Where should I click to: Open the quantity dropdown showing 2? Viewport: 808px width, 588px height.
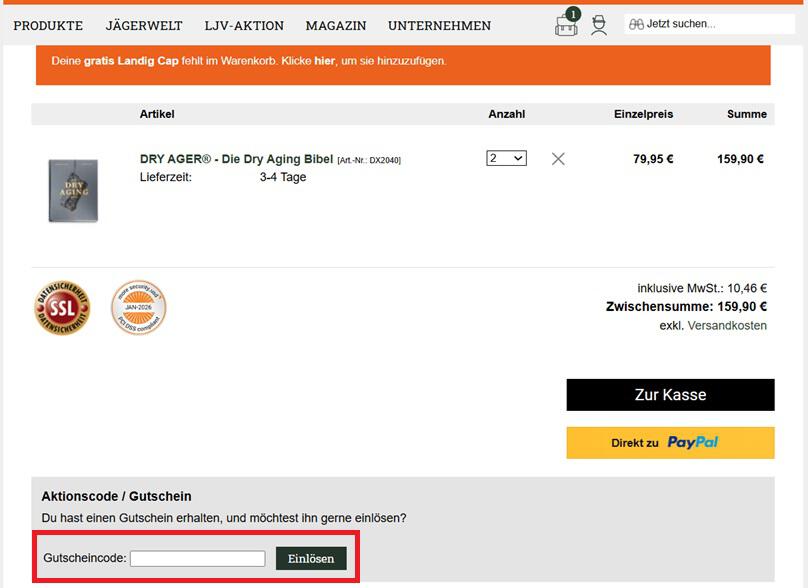[507, 158]
